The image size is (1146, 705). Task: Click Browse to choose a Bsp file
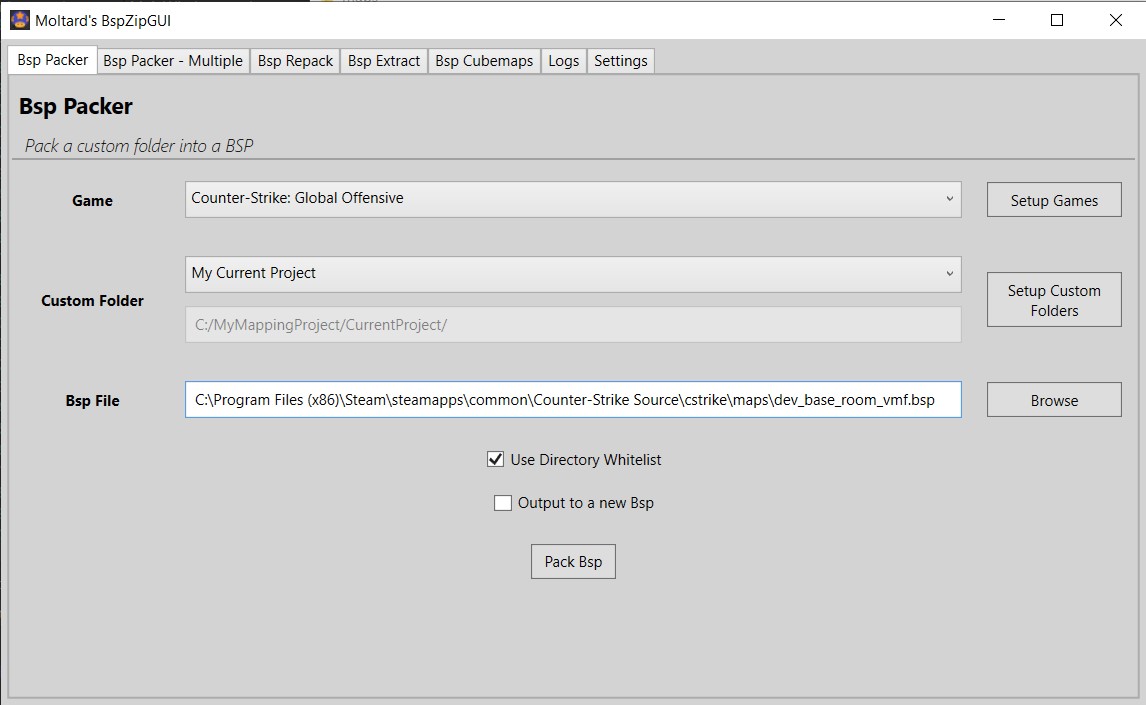tap(1054, 400)
